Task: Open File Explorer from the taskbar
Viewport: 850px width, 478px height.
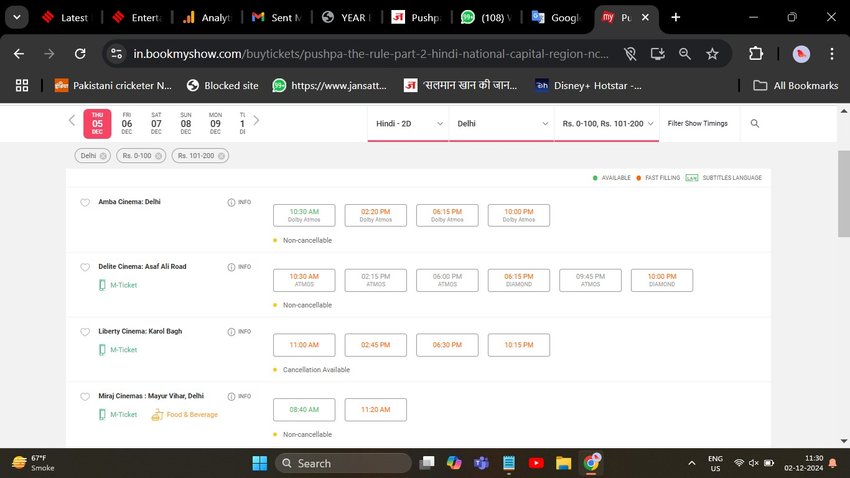Action: (563, 463)
